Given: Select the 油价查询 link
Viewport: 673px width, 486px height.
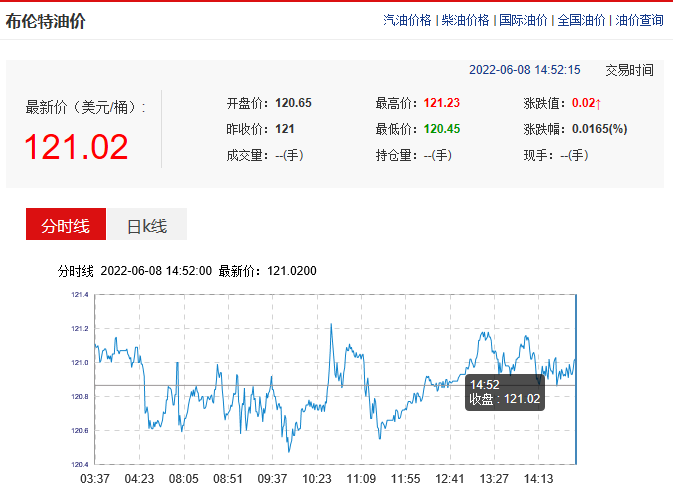Looking at the screenshot, I should point(639,20).
